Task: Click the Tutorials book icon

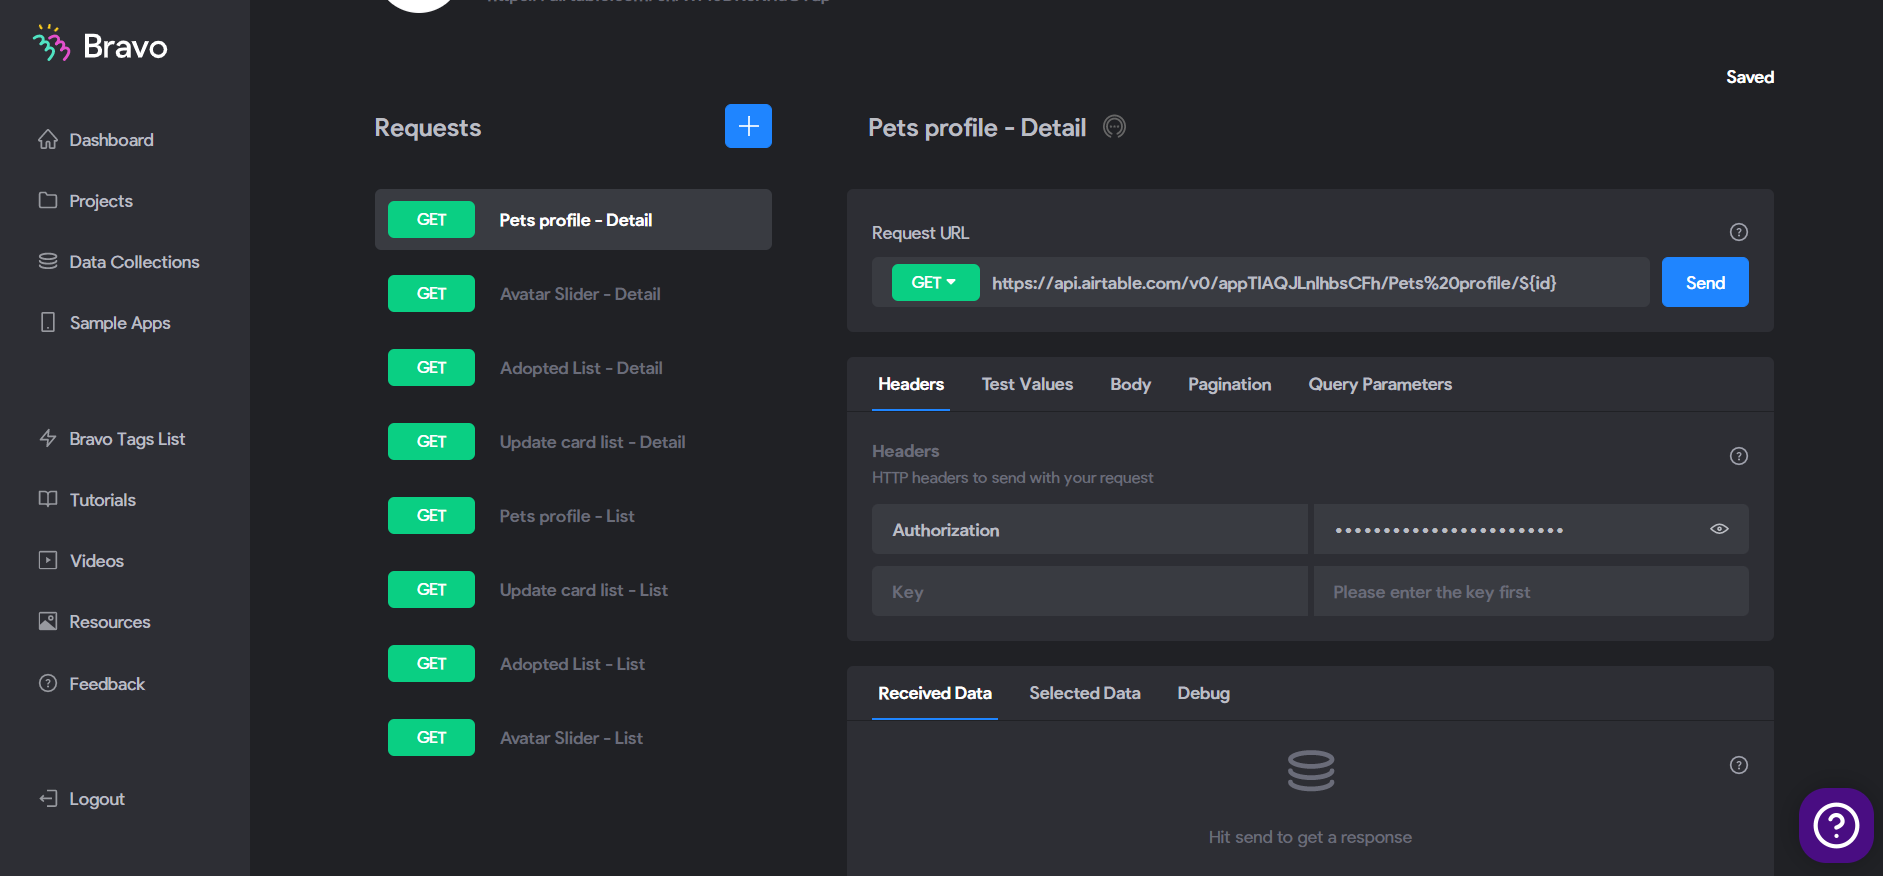Action: (48, 499)
